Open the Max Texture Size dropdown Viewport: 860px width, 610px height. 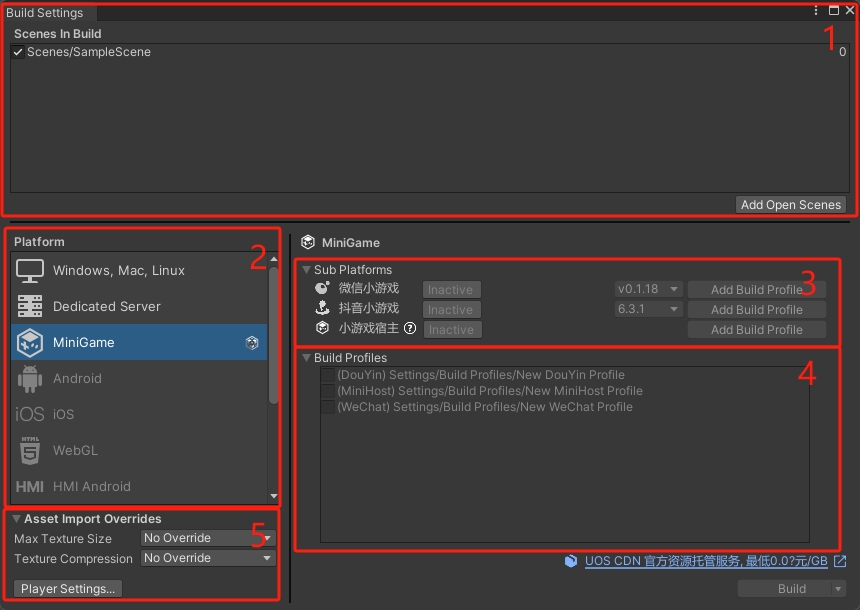[x=208, y=538]
